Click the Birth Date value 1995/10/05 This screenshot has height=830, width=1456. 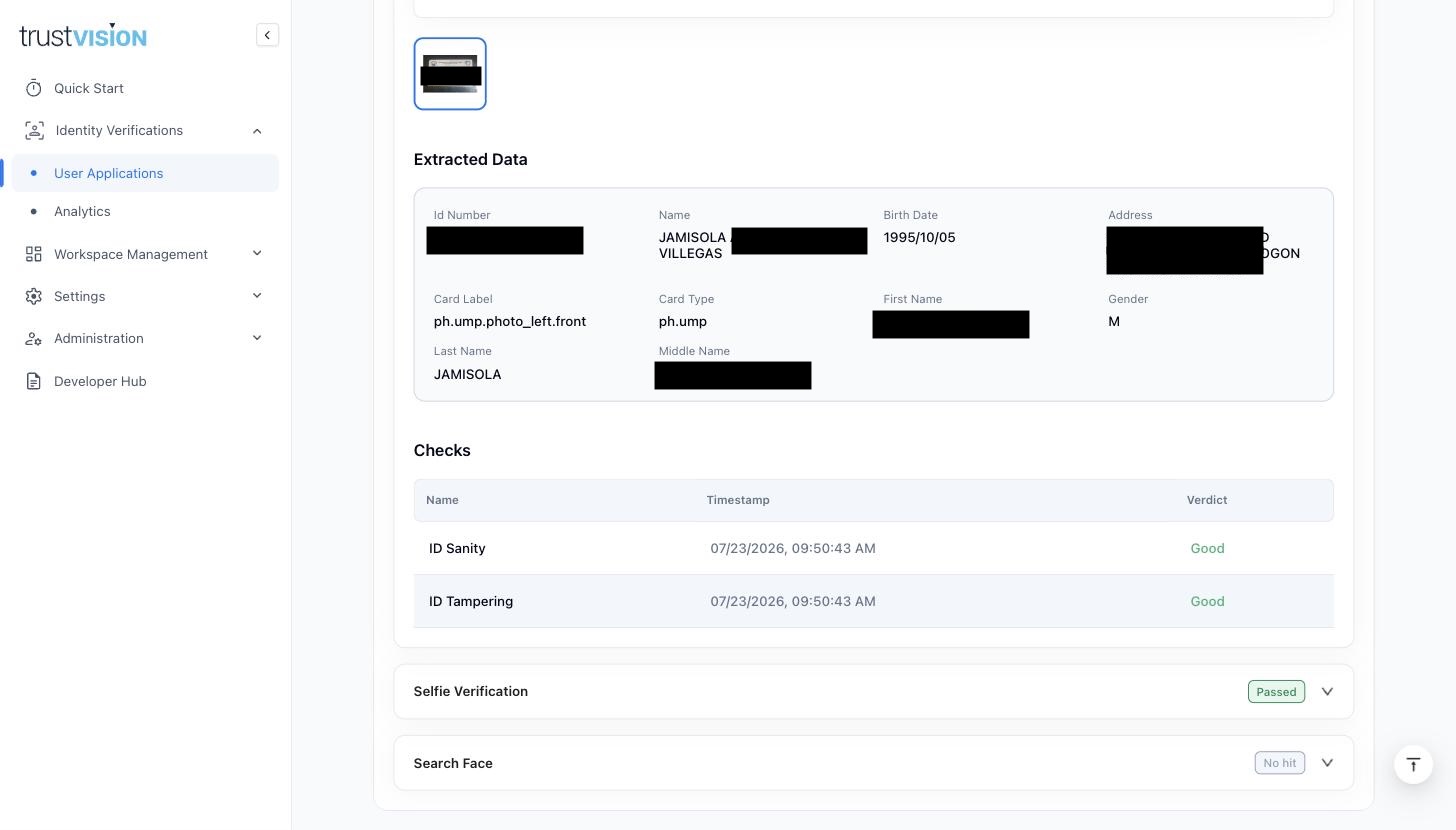click(x=919, y=237)
